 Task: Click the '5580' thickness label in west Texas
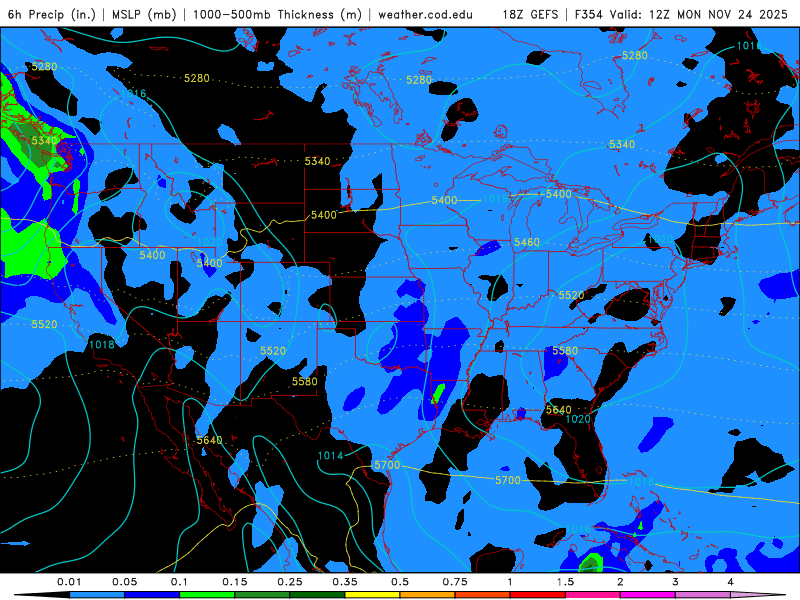305,381
